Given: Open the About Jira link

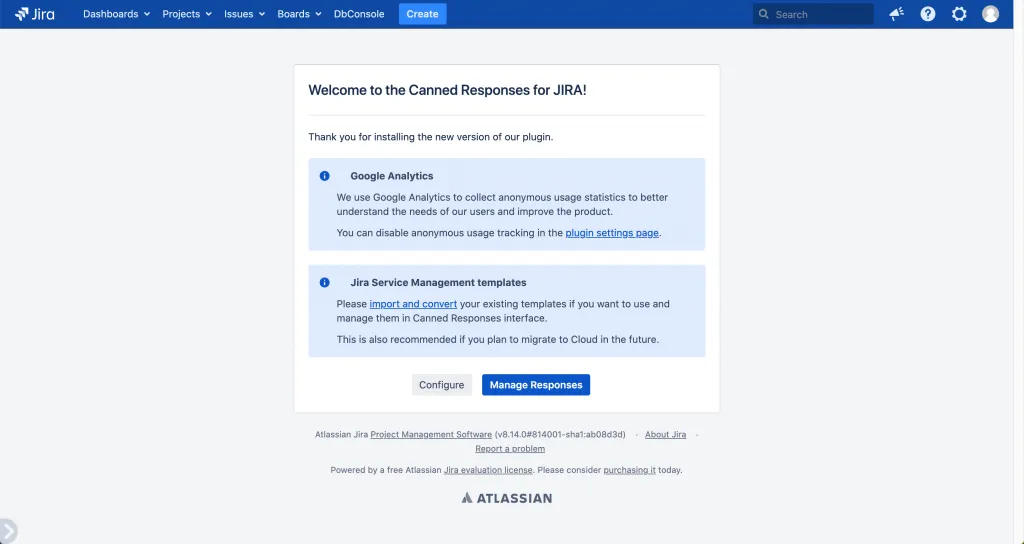Looking at the screenshot, I should point(665,434).
